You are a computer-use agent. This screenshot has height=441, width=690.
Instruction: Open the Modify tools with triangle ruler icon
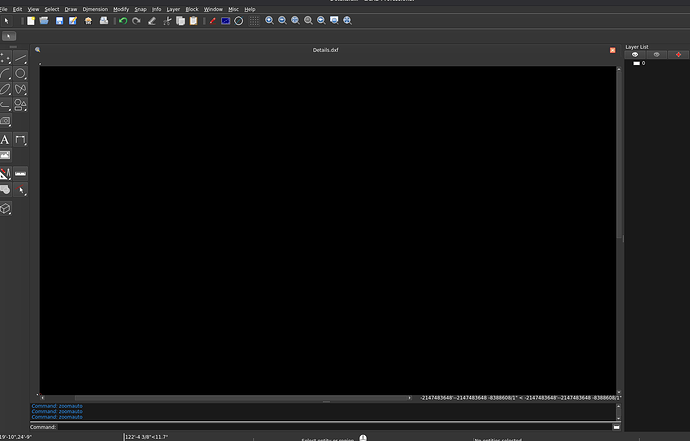5,174
